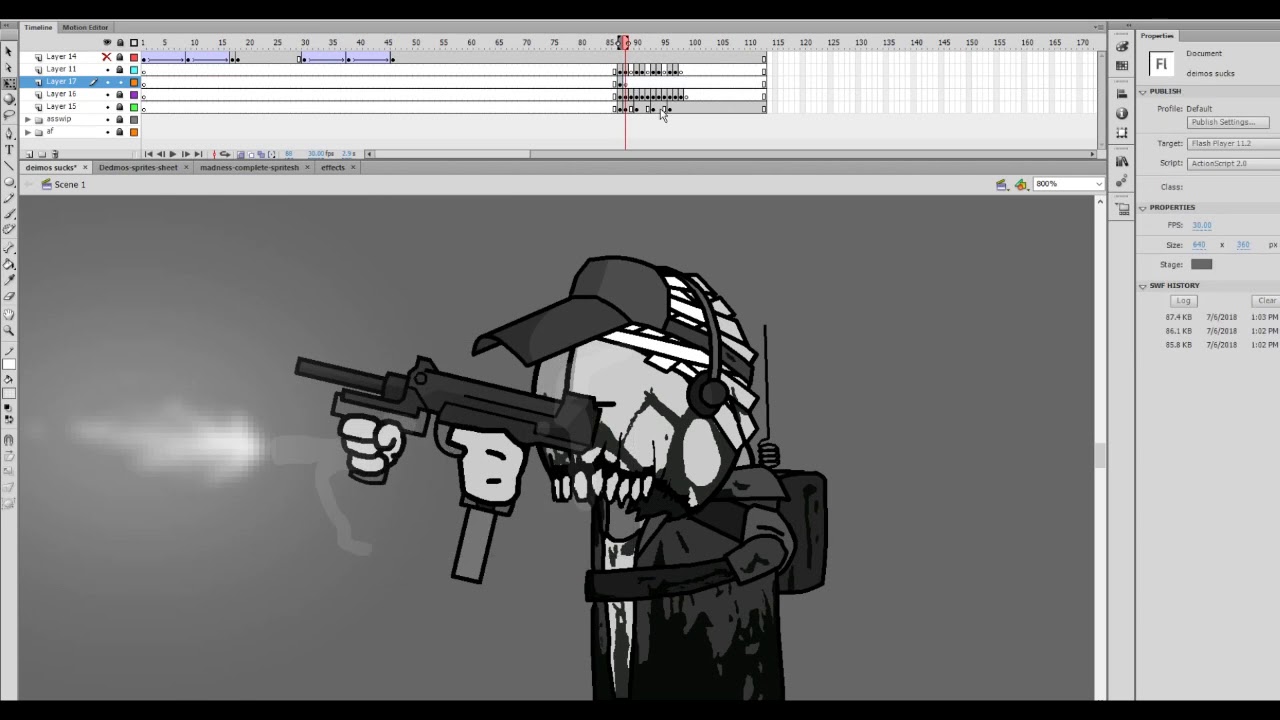Select the Pencil tool
This screenshot has width=1280, height=720.
coord(9,197)
